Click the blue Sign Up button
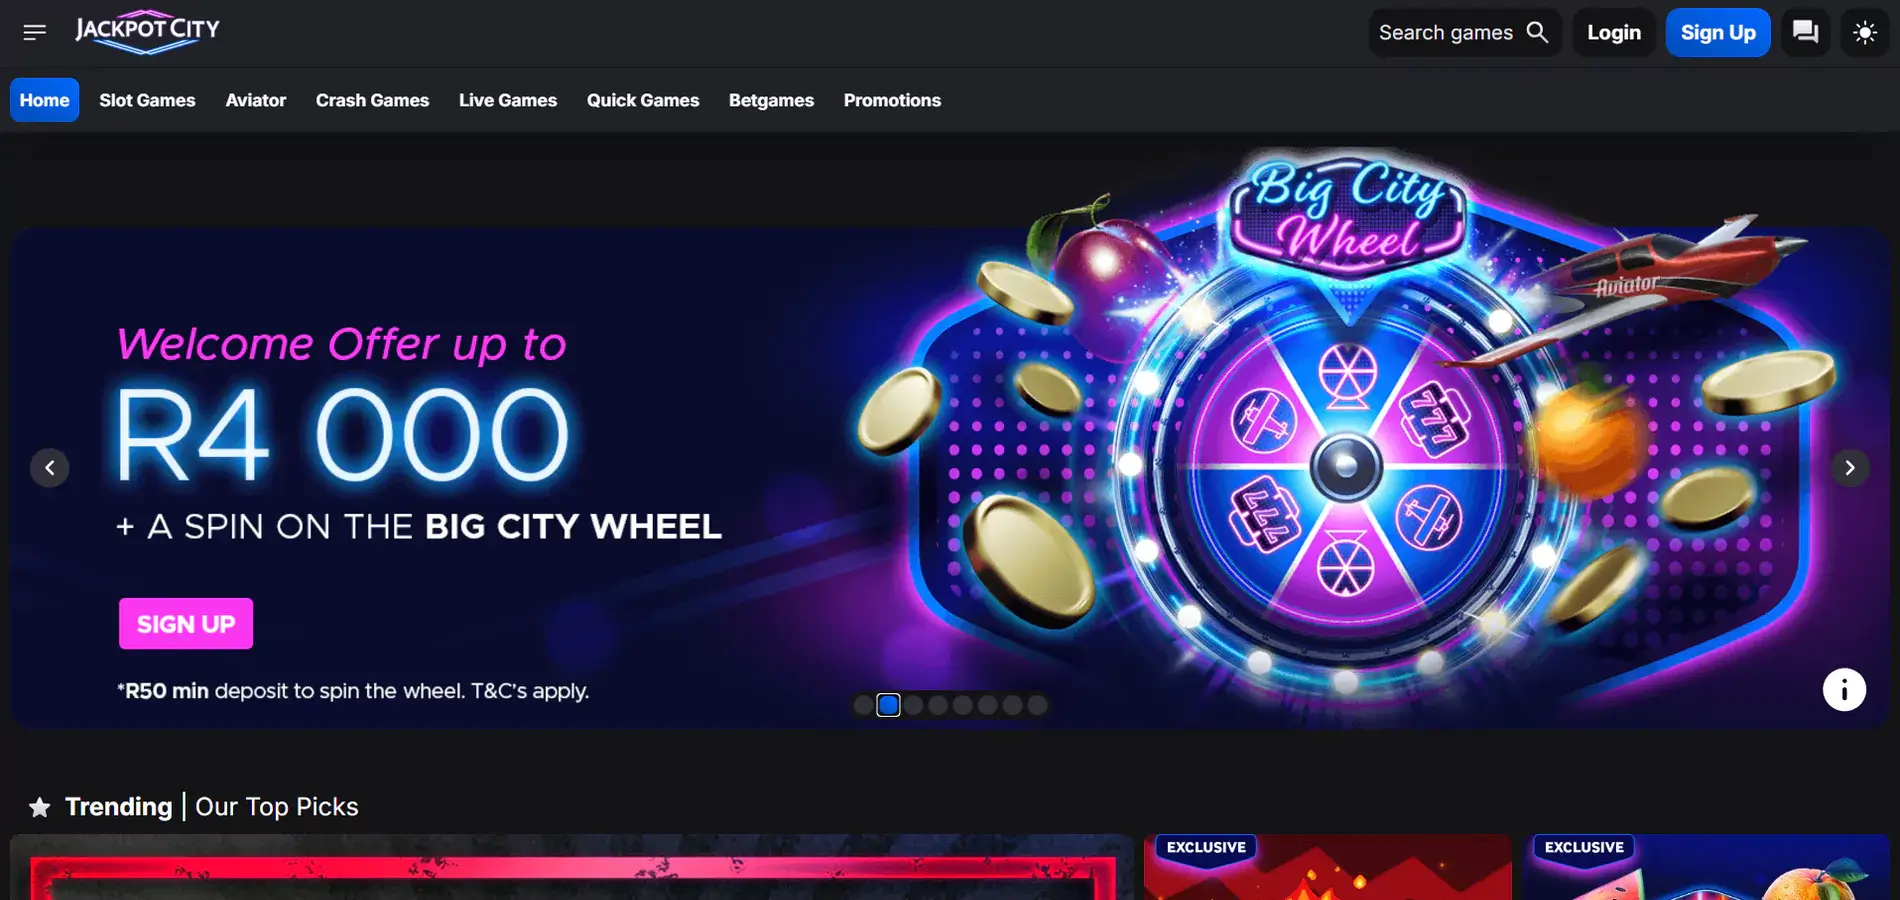Image resolution: width=1900 pixels, height=900 pixels. [1718, 32]
